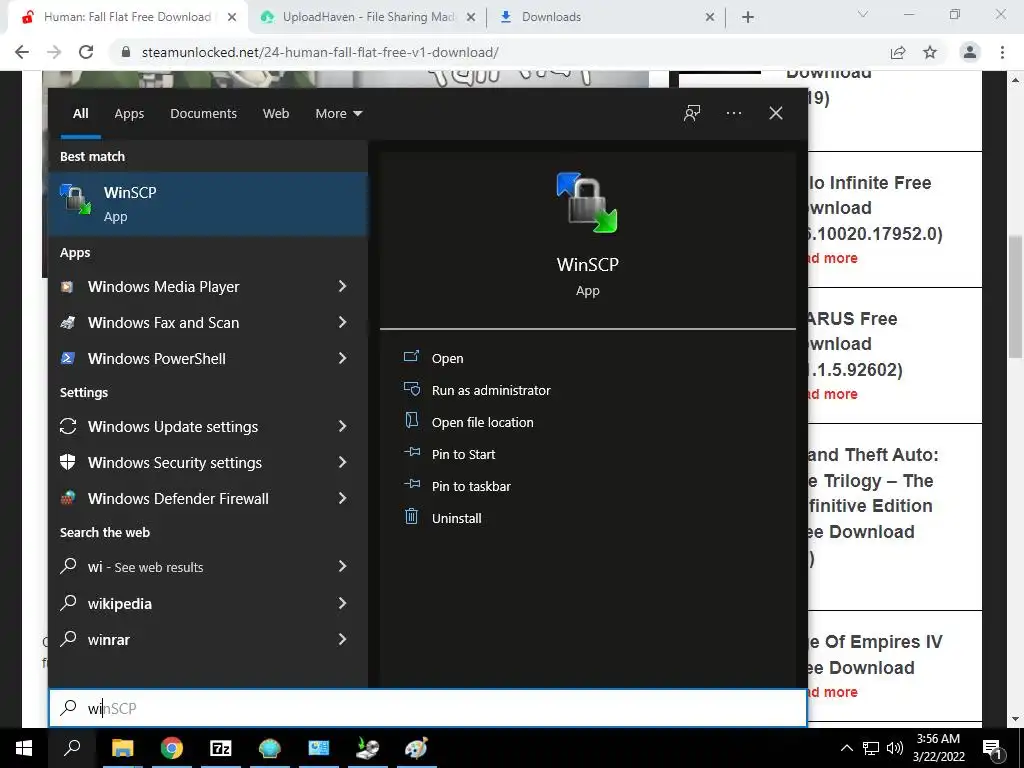Expand the winrar web suggestion arrow
The image size is (1024, 768).
(x=342, y=639)
